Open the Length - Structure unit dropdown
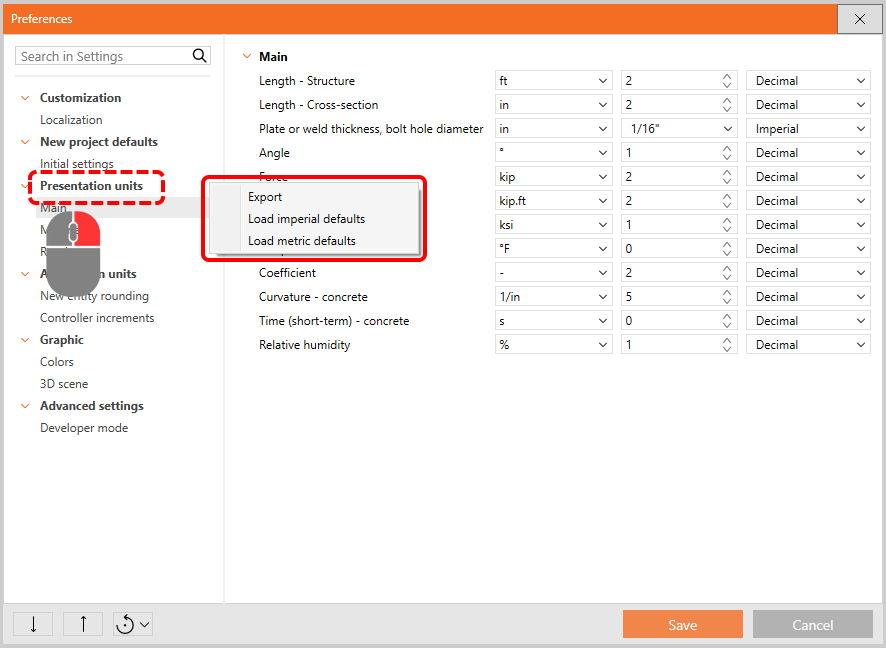 pos(554,81)
